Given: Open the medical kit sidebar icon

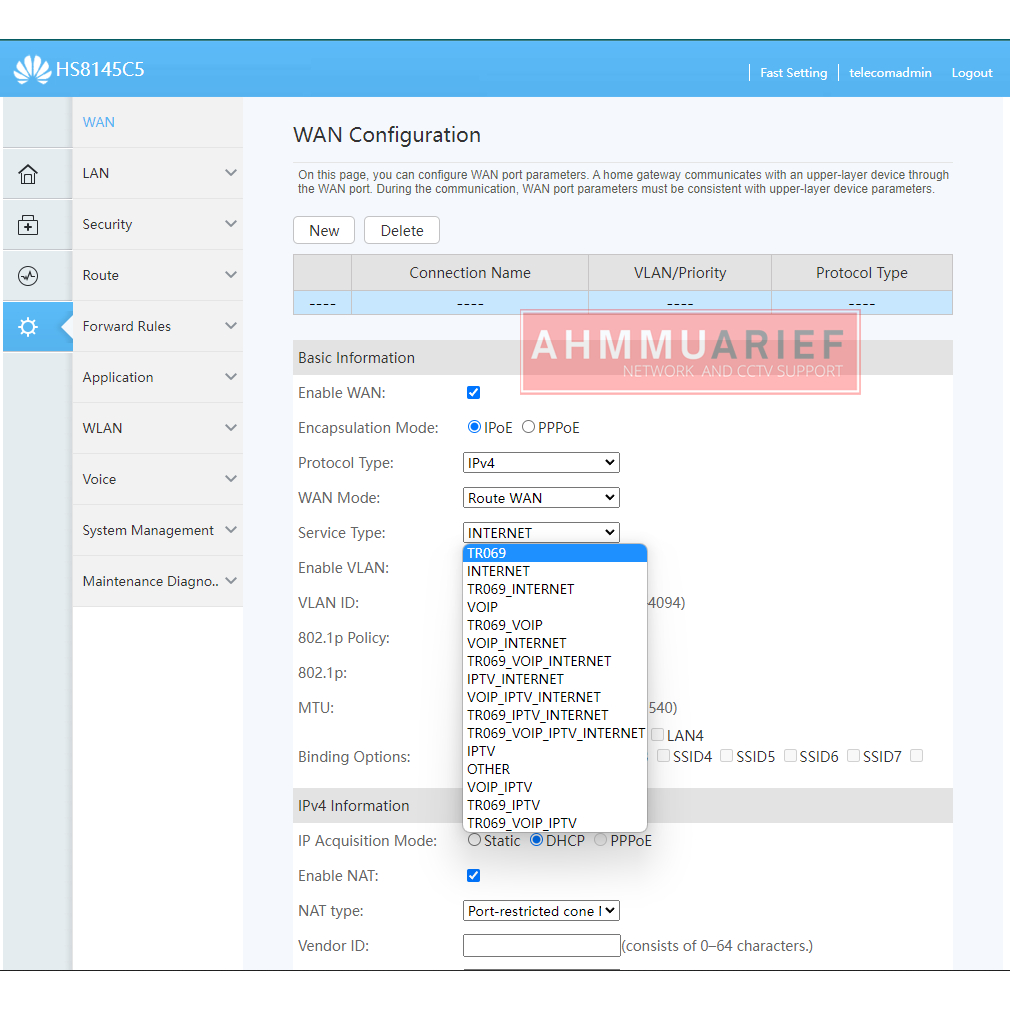Looking at the screenshot, I should point(28,225).
